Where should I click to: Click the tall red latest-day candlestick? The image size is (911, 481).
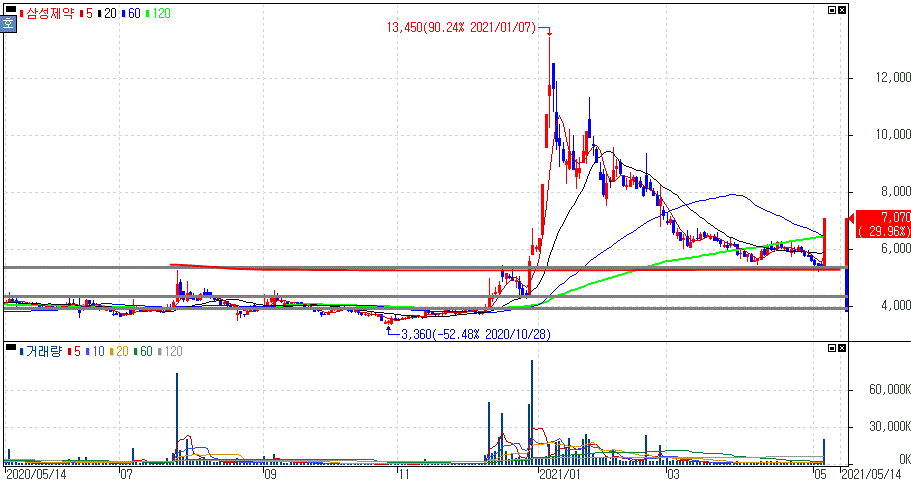coord(824,242)
